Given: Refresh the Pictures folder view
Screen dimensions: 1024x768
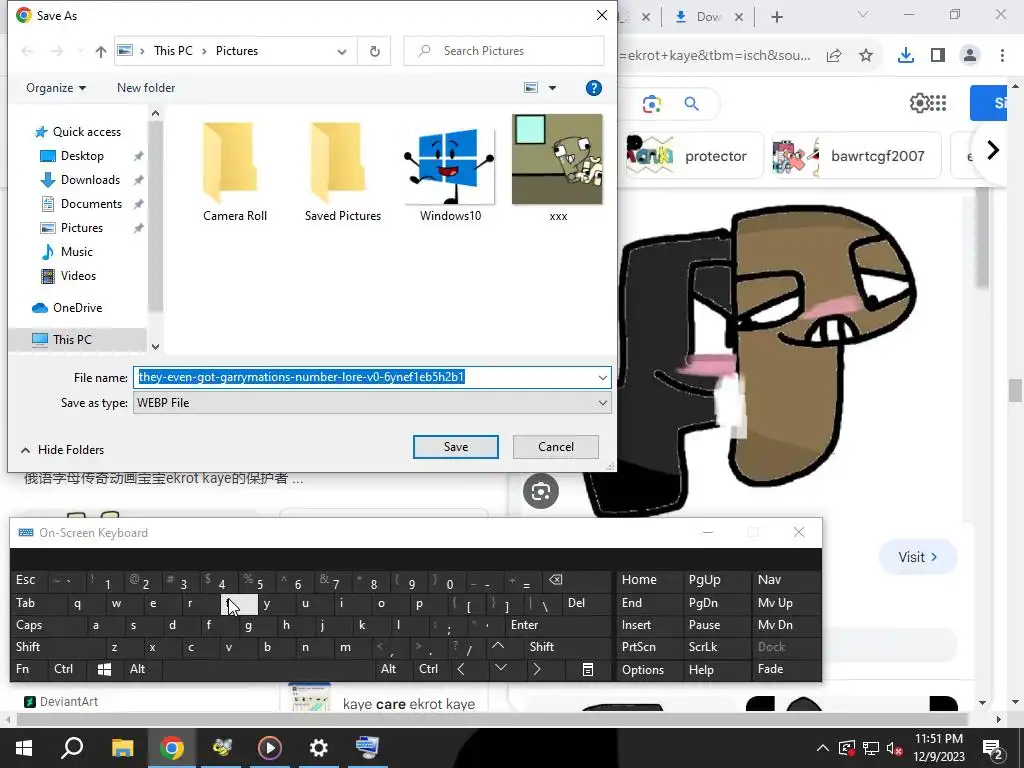Looking at the screenshot, I should [x=374, y=51].
